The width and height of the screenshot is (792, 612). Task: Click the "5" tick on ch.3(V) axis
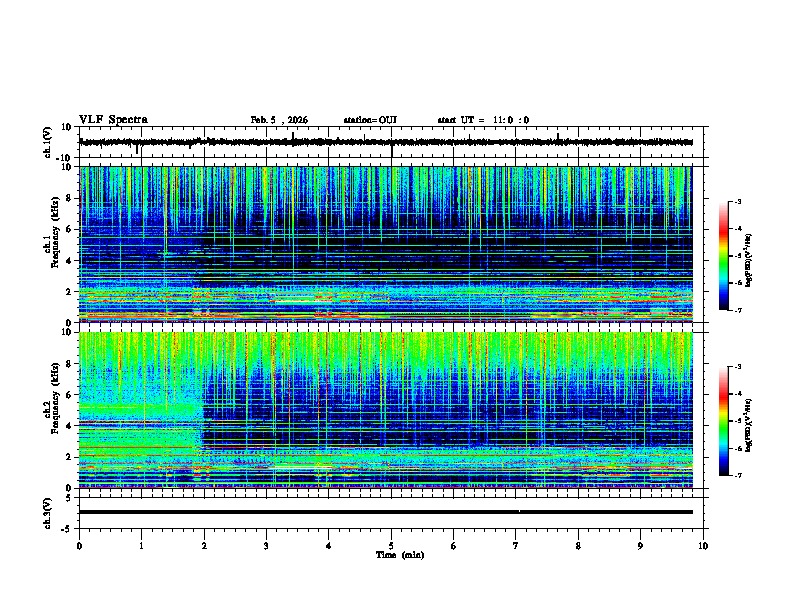click(69, 498)
